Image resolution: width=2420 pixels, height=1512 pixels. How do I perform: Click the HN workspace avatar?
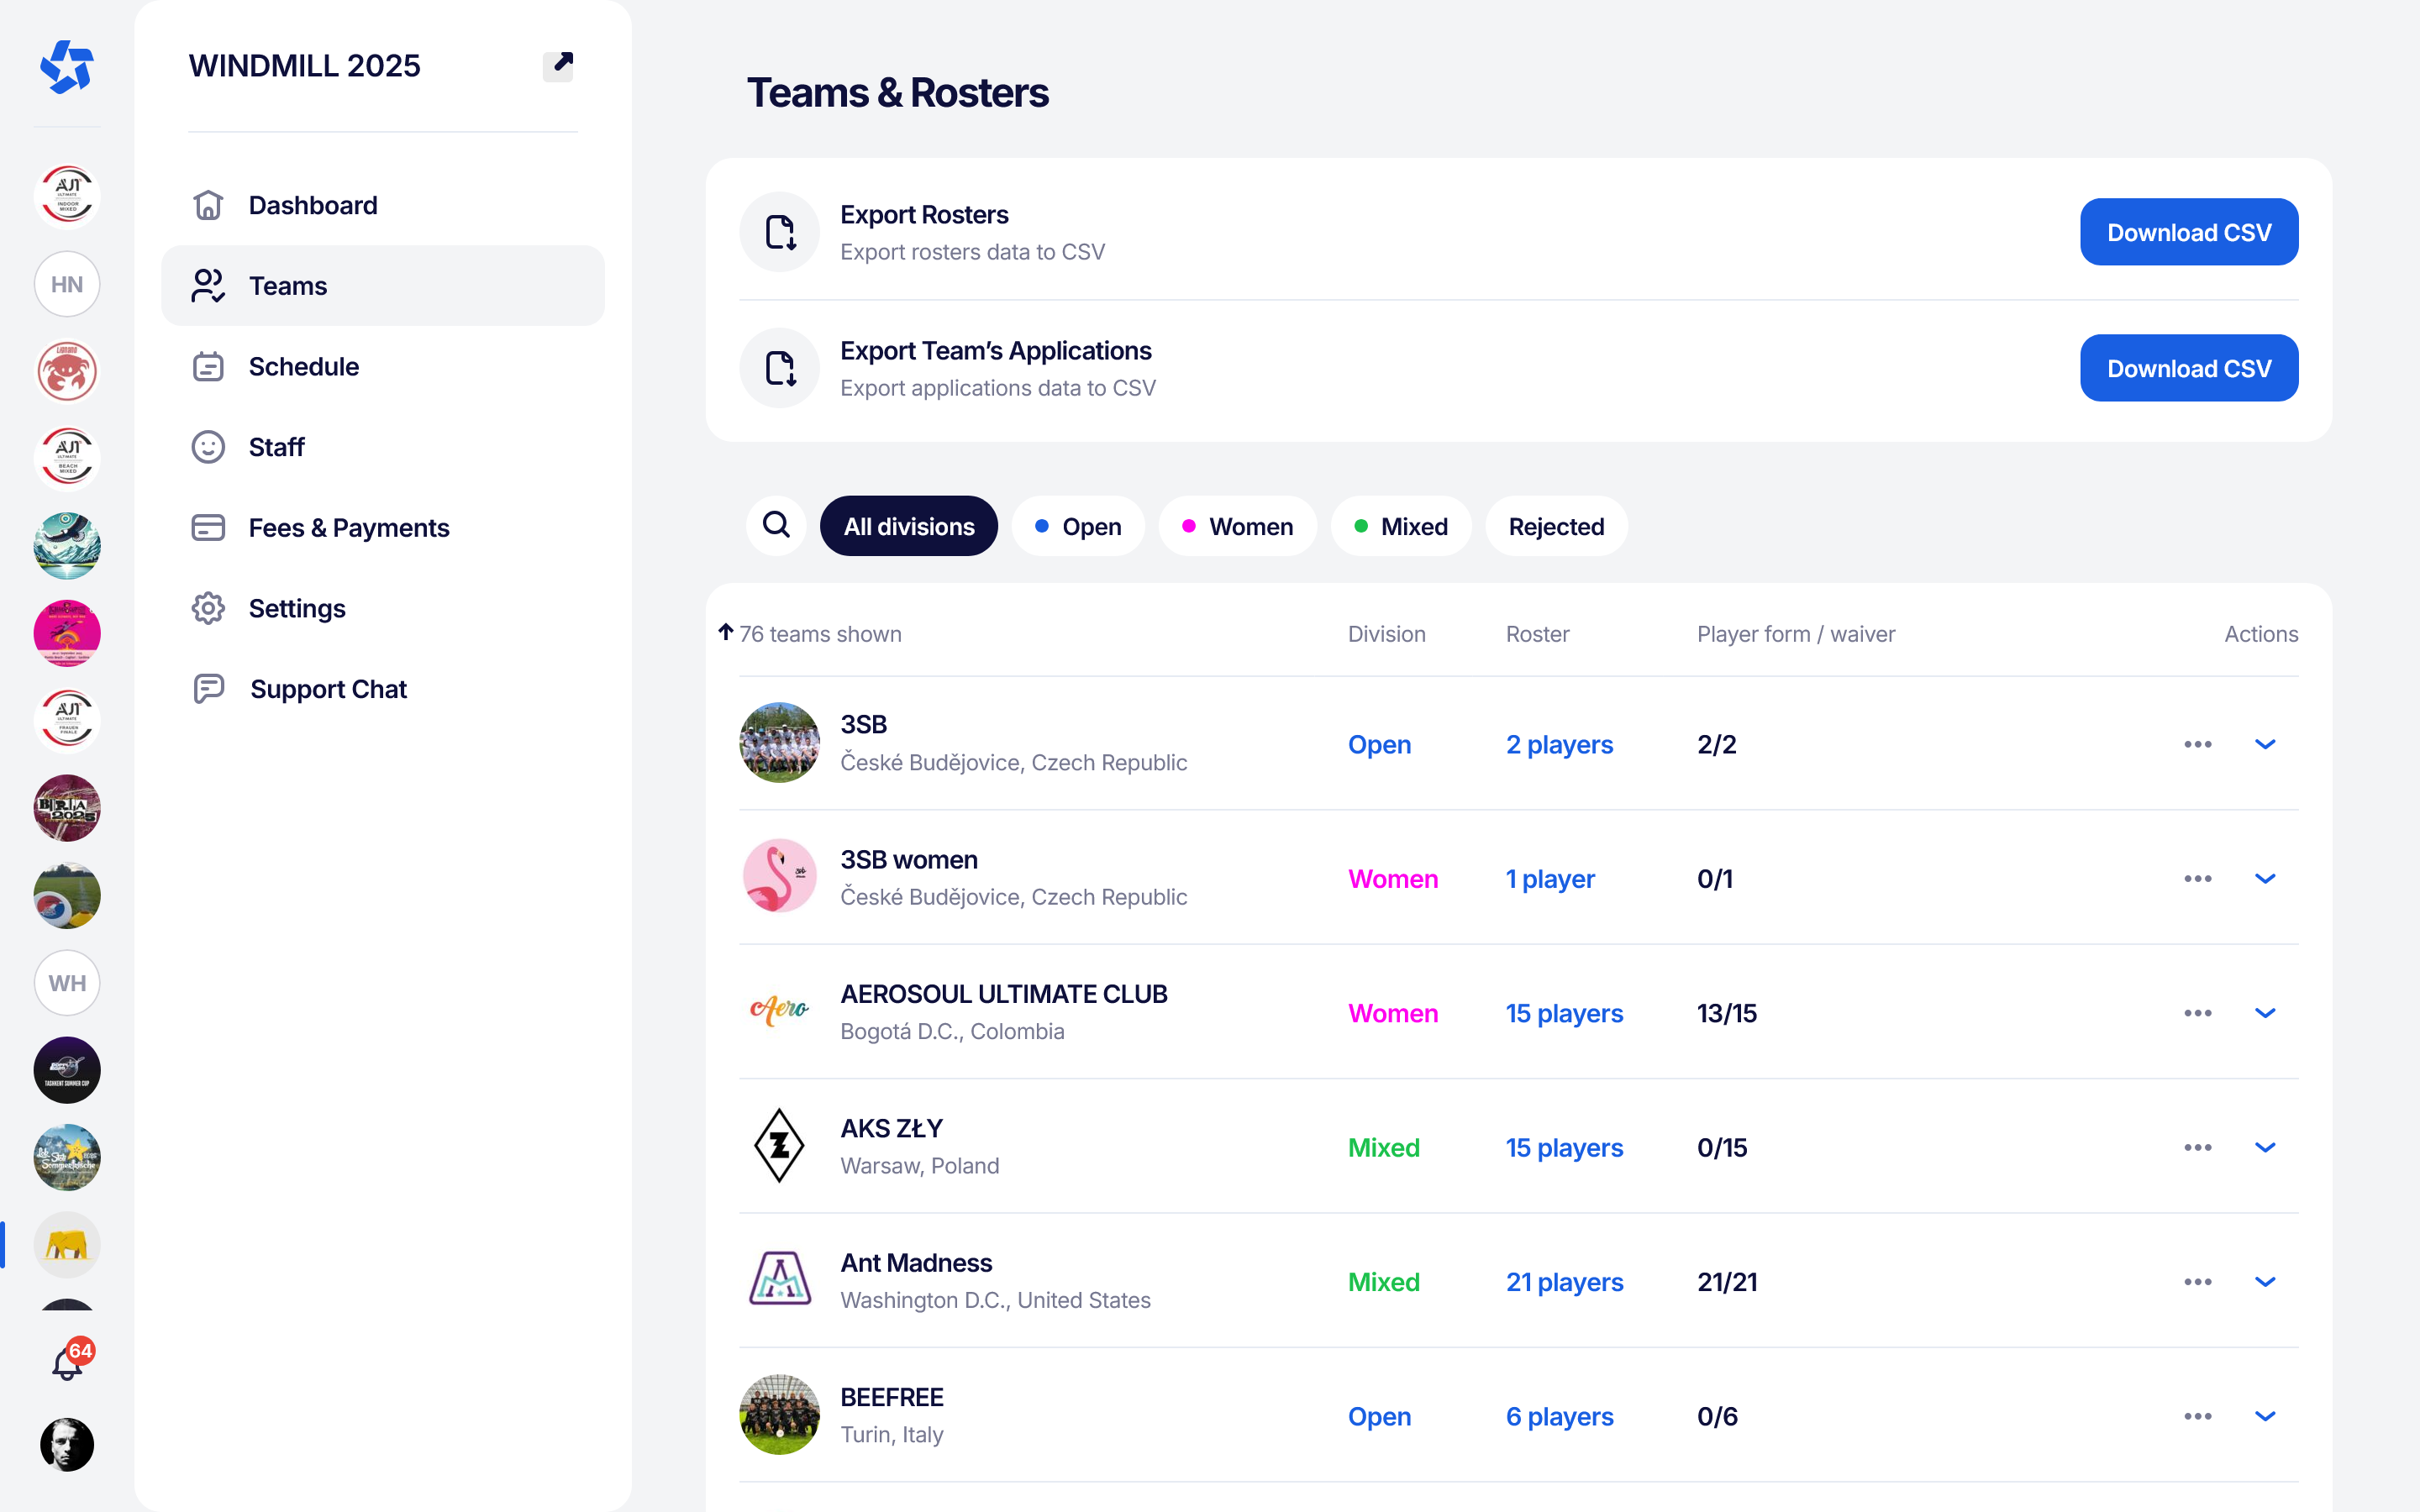[67, 284]
